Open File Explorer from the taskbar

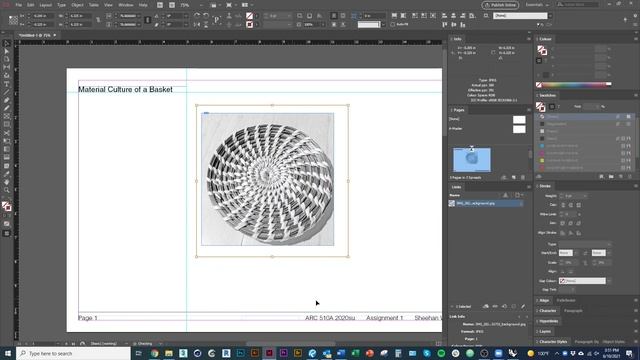click(x=169, y=353)
